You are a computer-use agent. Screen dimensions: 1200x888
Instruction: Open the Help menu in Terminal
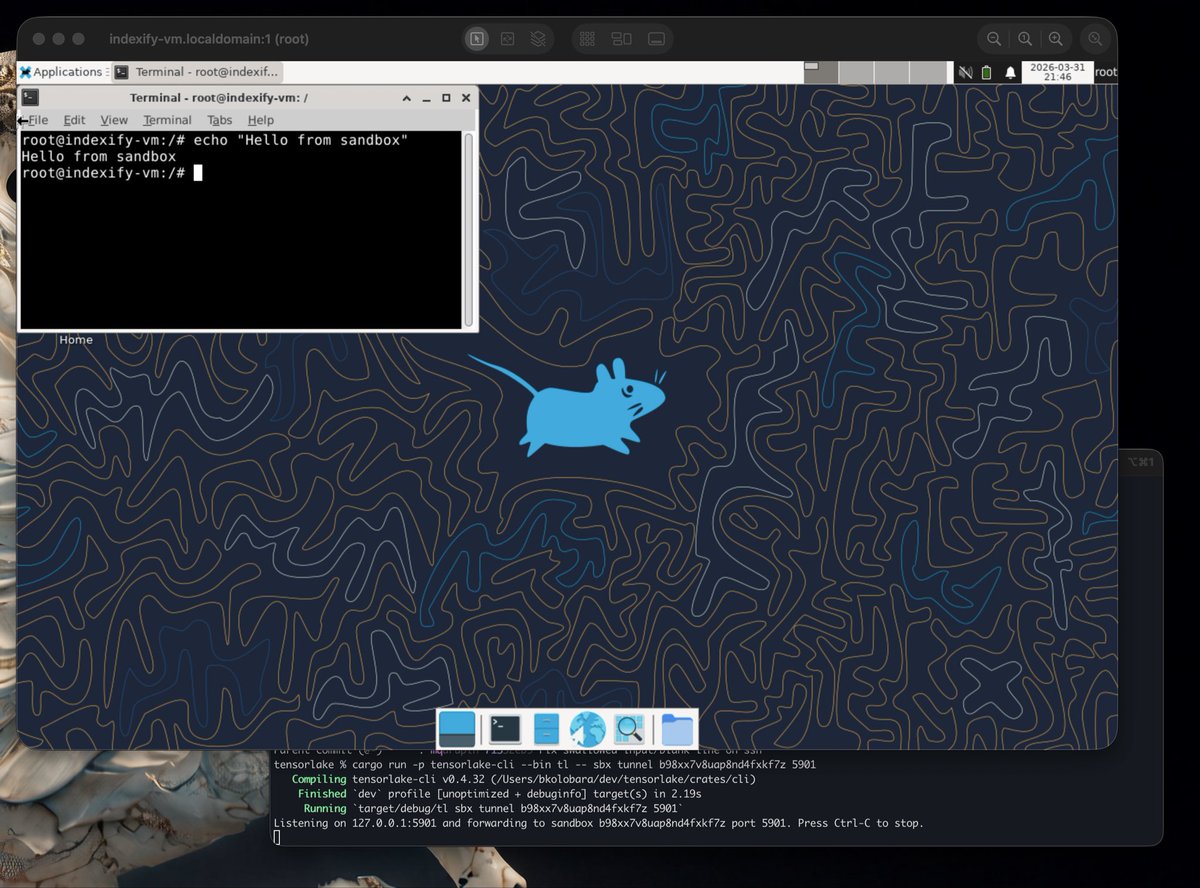pyautogui.click(x=260, y=120)
